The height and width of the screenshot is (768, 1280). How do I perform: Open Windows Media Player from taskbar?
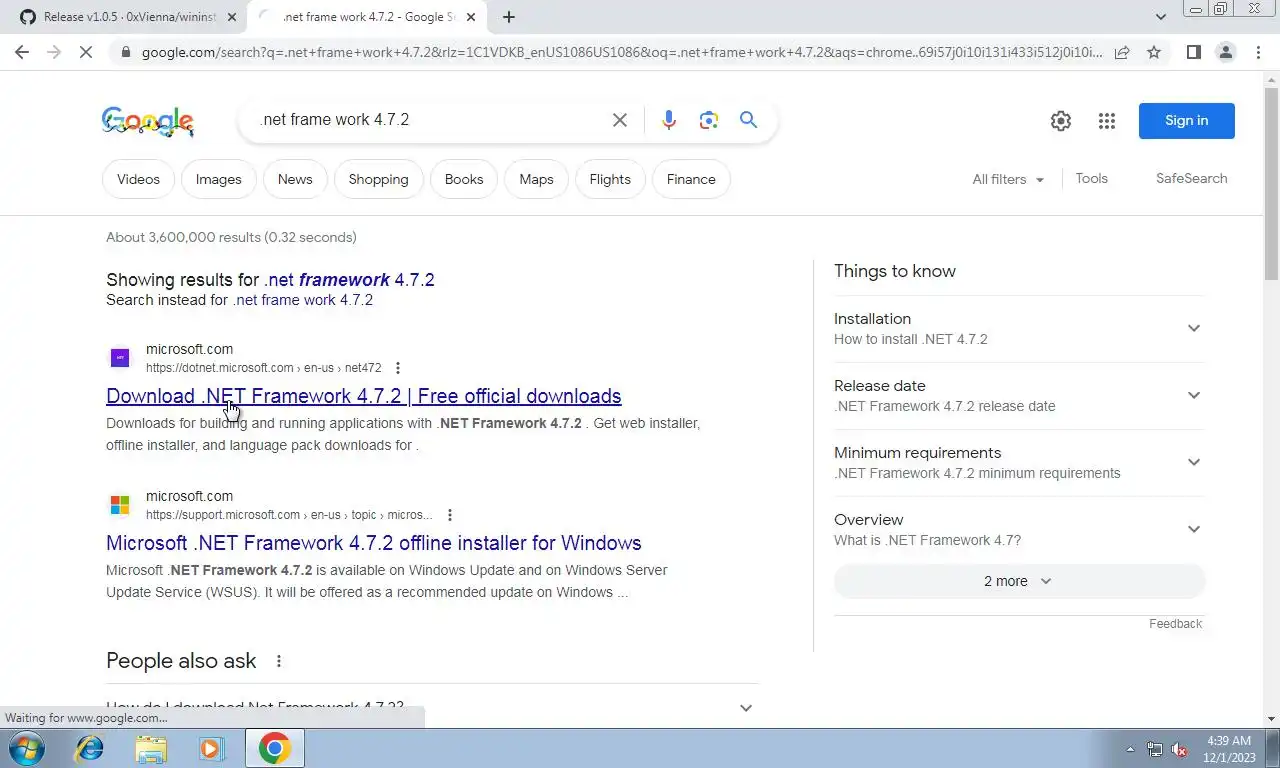[211, 748]
